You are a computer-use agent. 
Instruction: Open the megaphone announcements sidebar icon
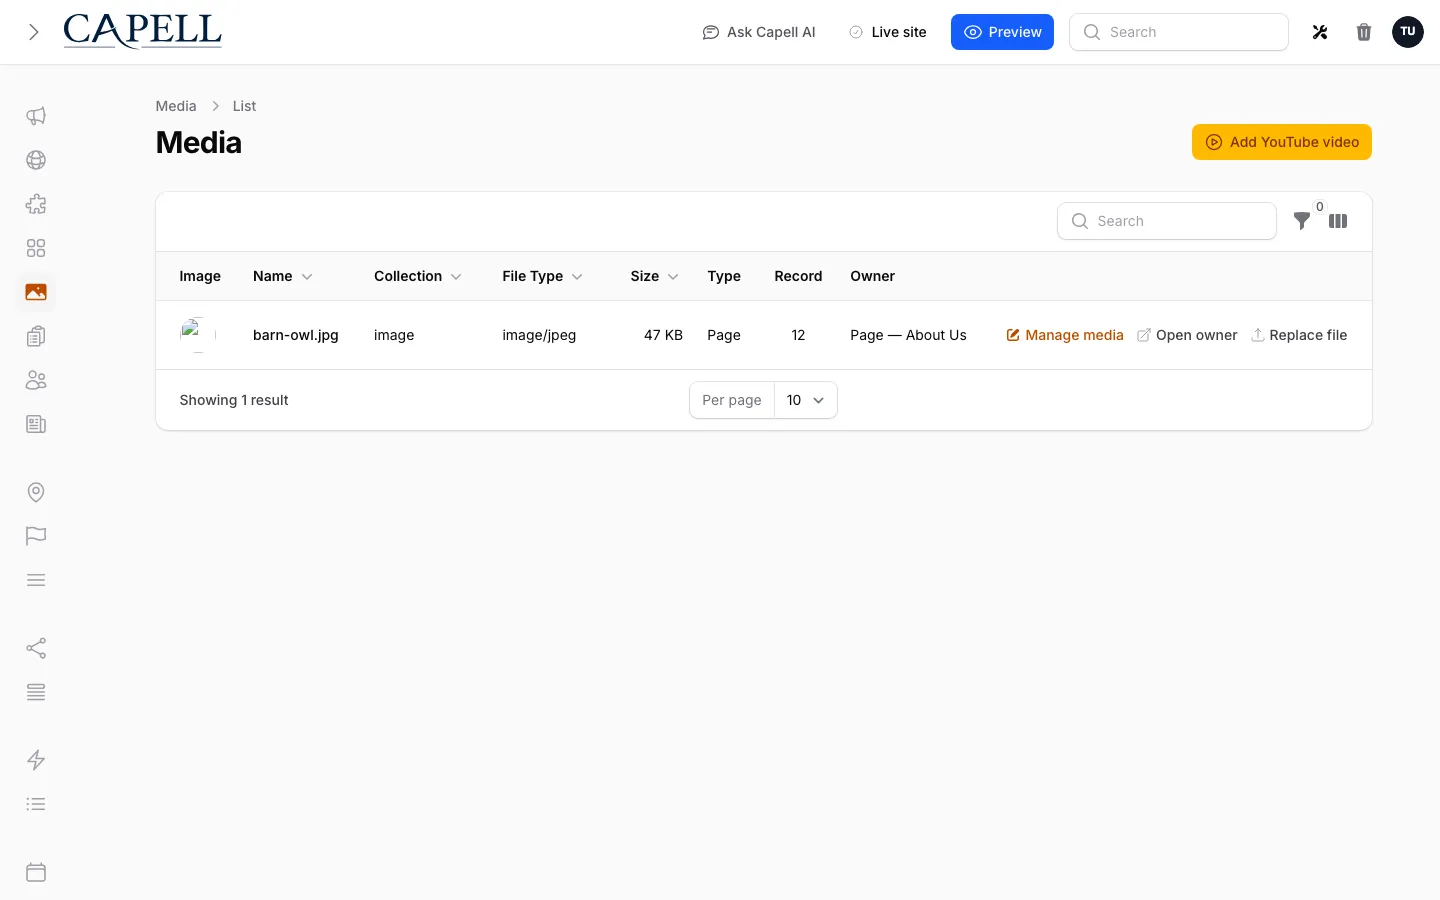[36, 116]
